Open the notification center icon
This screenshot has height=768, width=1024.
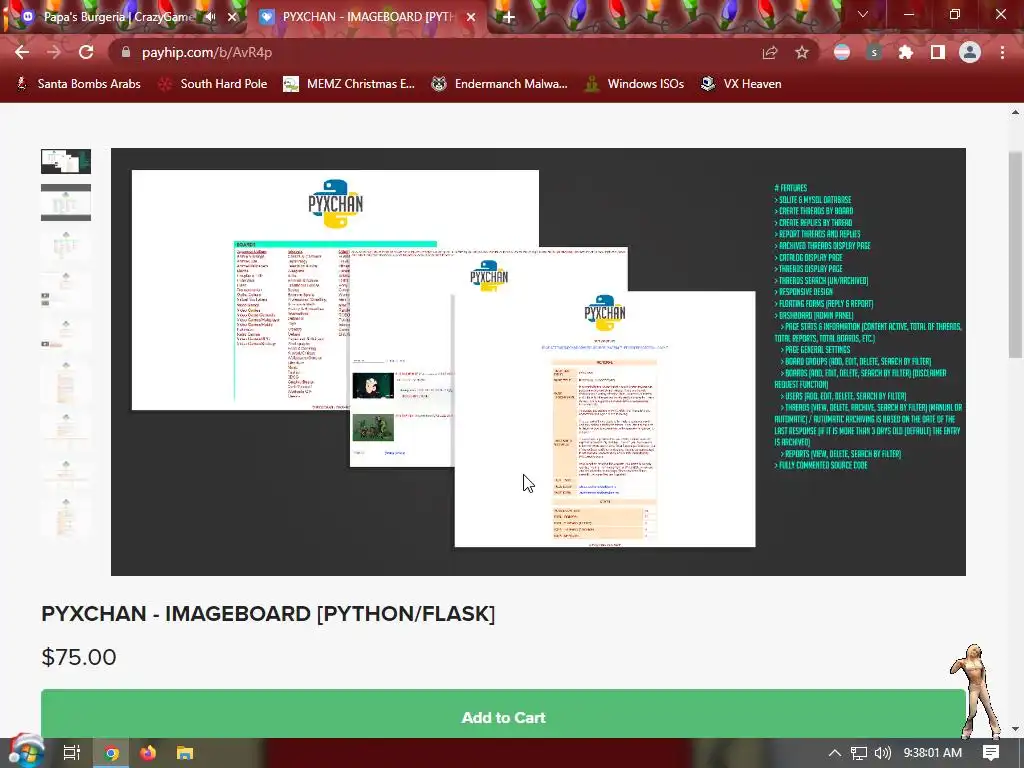pyautogui.click(x=991, y=753)
